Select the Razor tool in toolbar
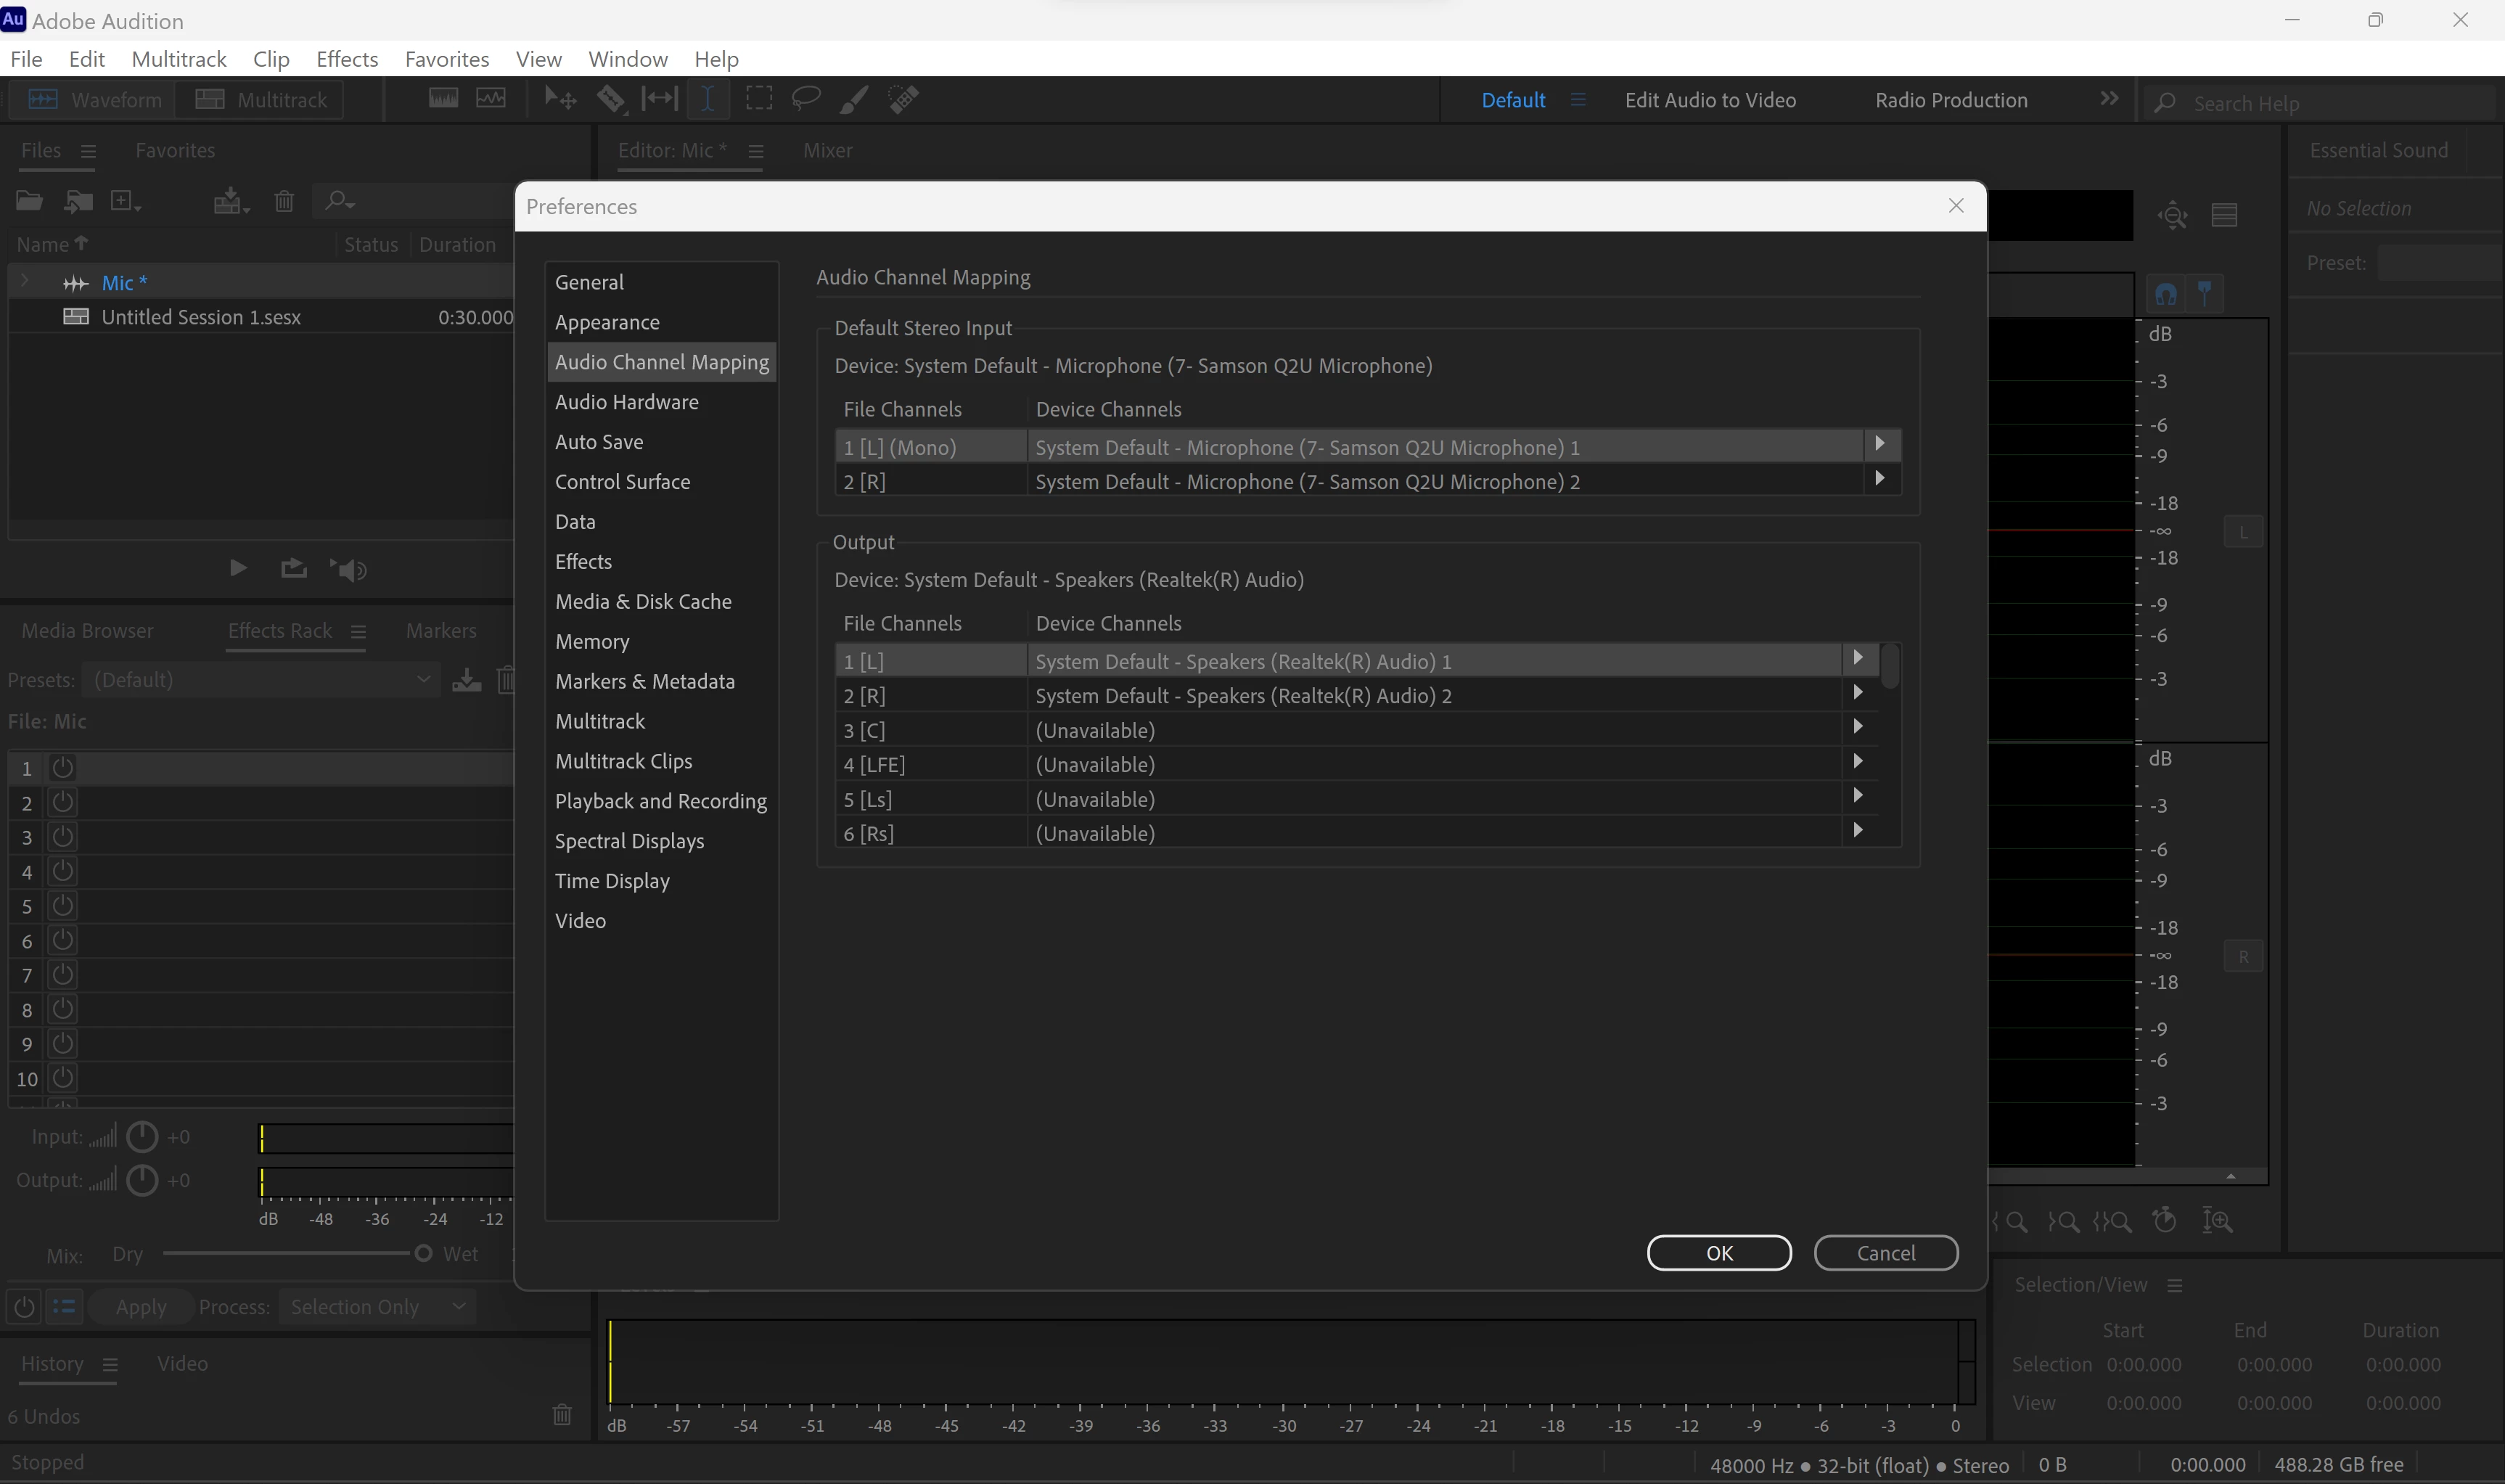The image size is (2505, 1484). tap(610, 99)
